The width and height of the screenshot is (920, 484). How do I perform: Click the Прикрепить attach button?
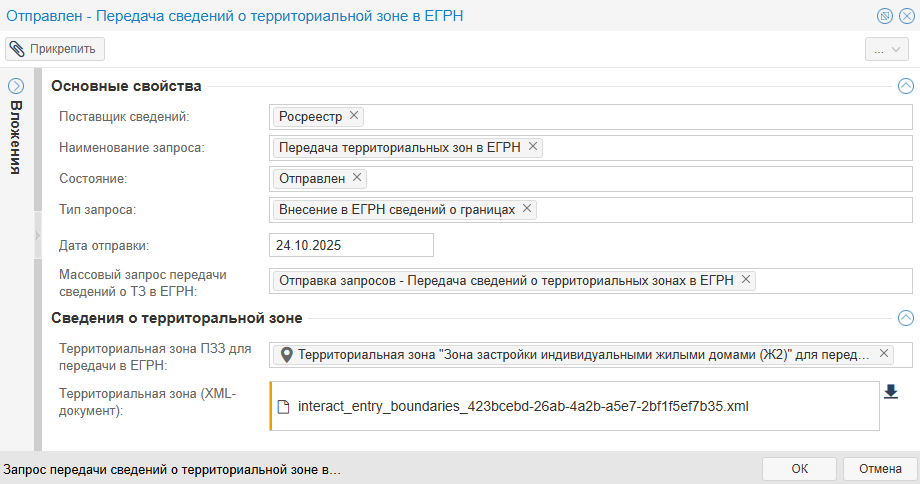pos(55,49)
